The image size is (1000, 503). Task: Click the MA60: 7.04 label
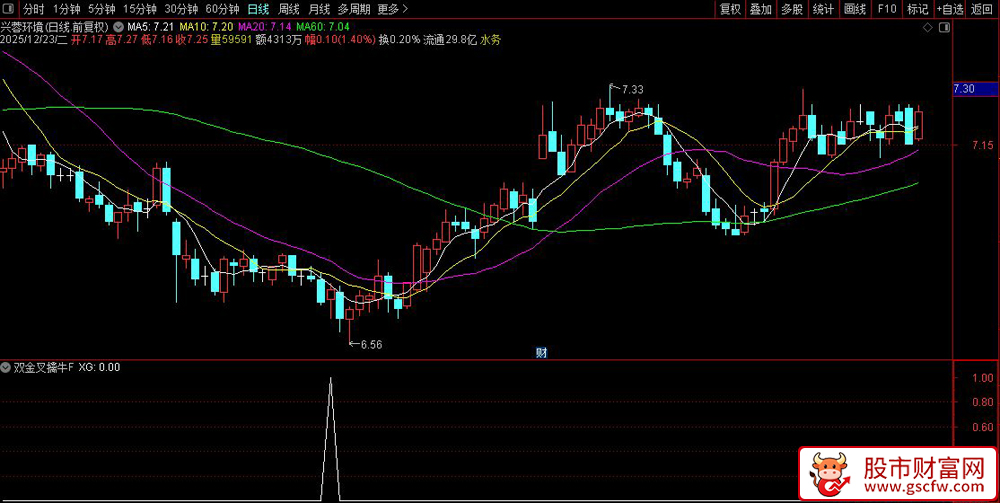[324, 27]
